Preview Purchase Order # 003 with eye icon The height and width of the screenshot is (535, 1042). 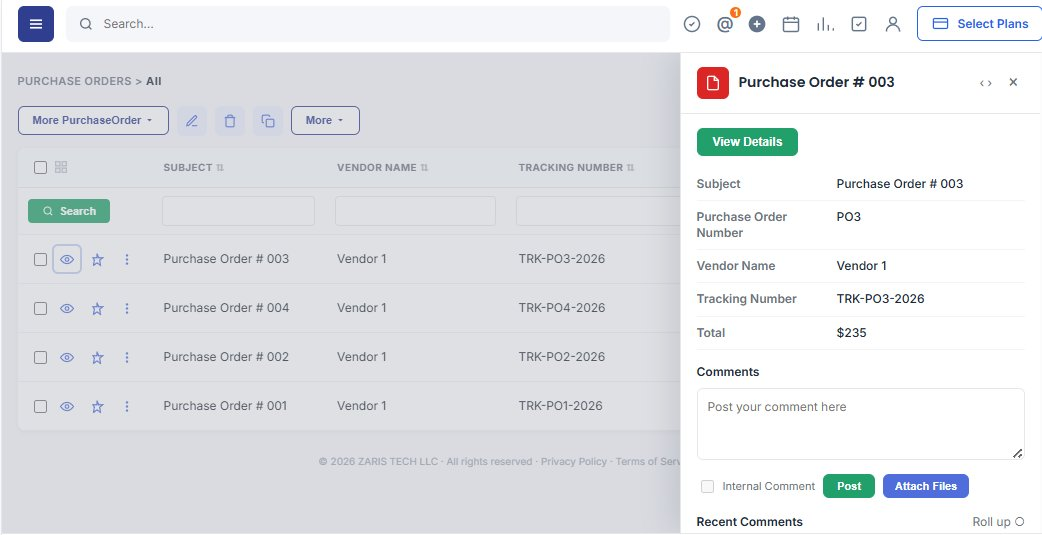pos(67,259)
